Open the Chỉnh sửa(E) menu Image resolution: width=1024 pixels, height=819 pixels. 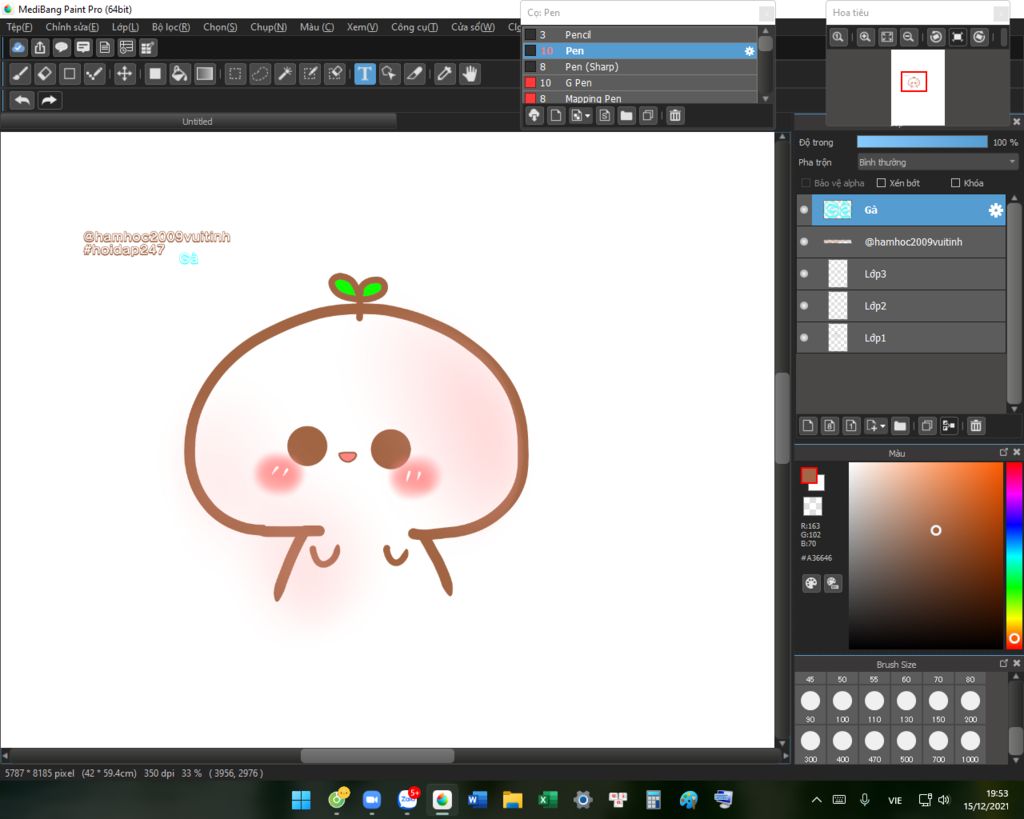[x=72, y=27]
